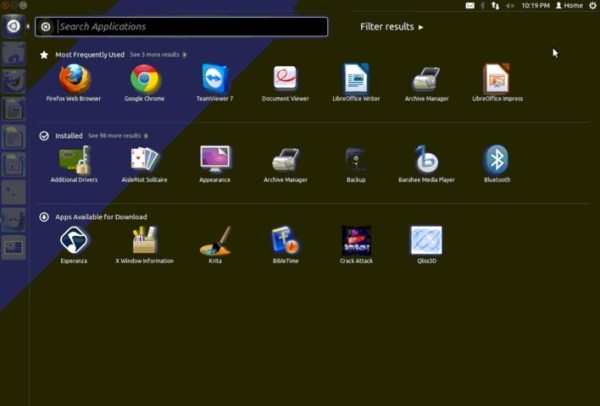
Task: Open AisleRiot Solitaire game
Action: tap(145, 159)
